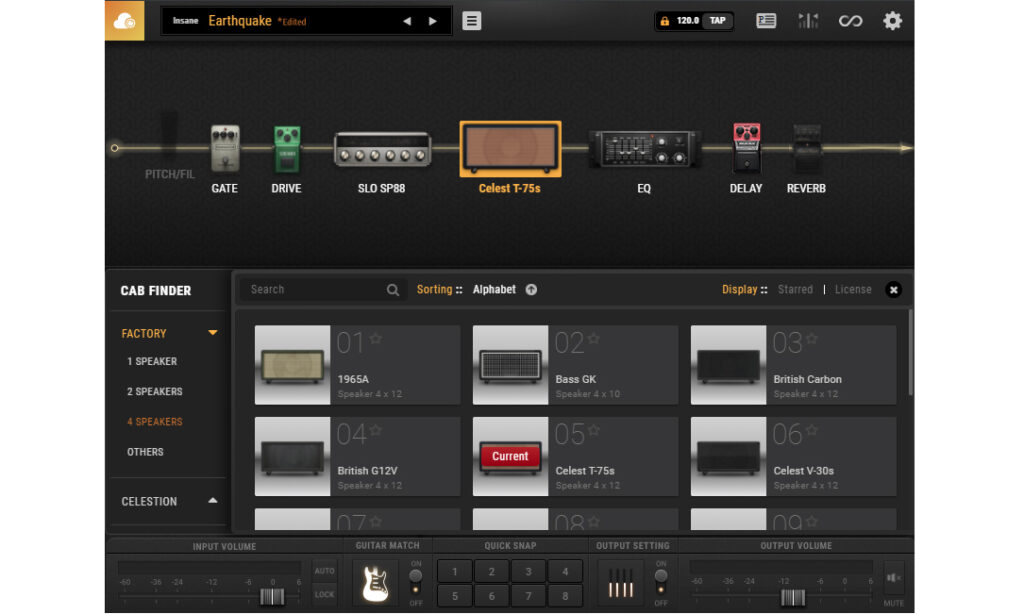Expand the CELESTION category

click(213, 500)
